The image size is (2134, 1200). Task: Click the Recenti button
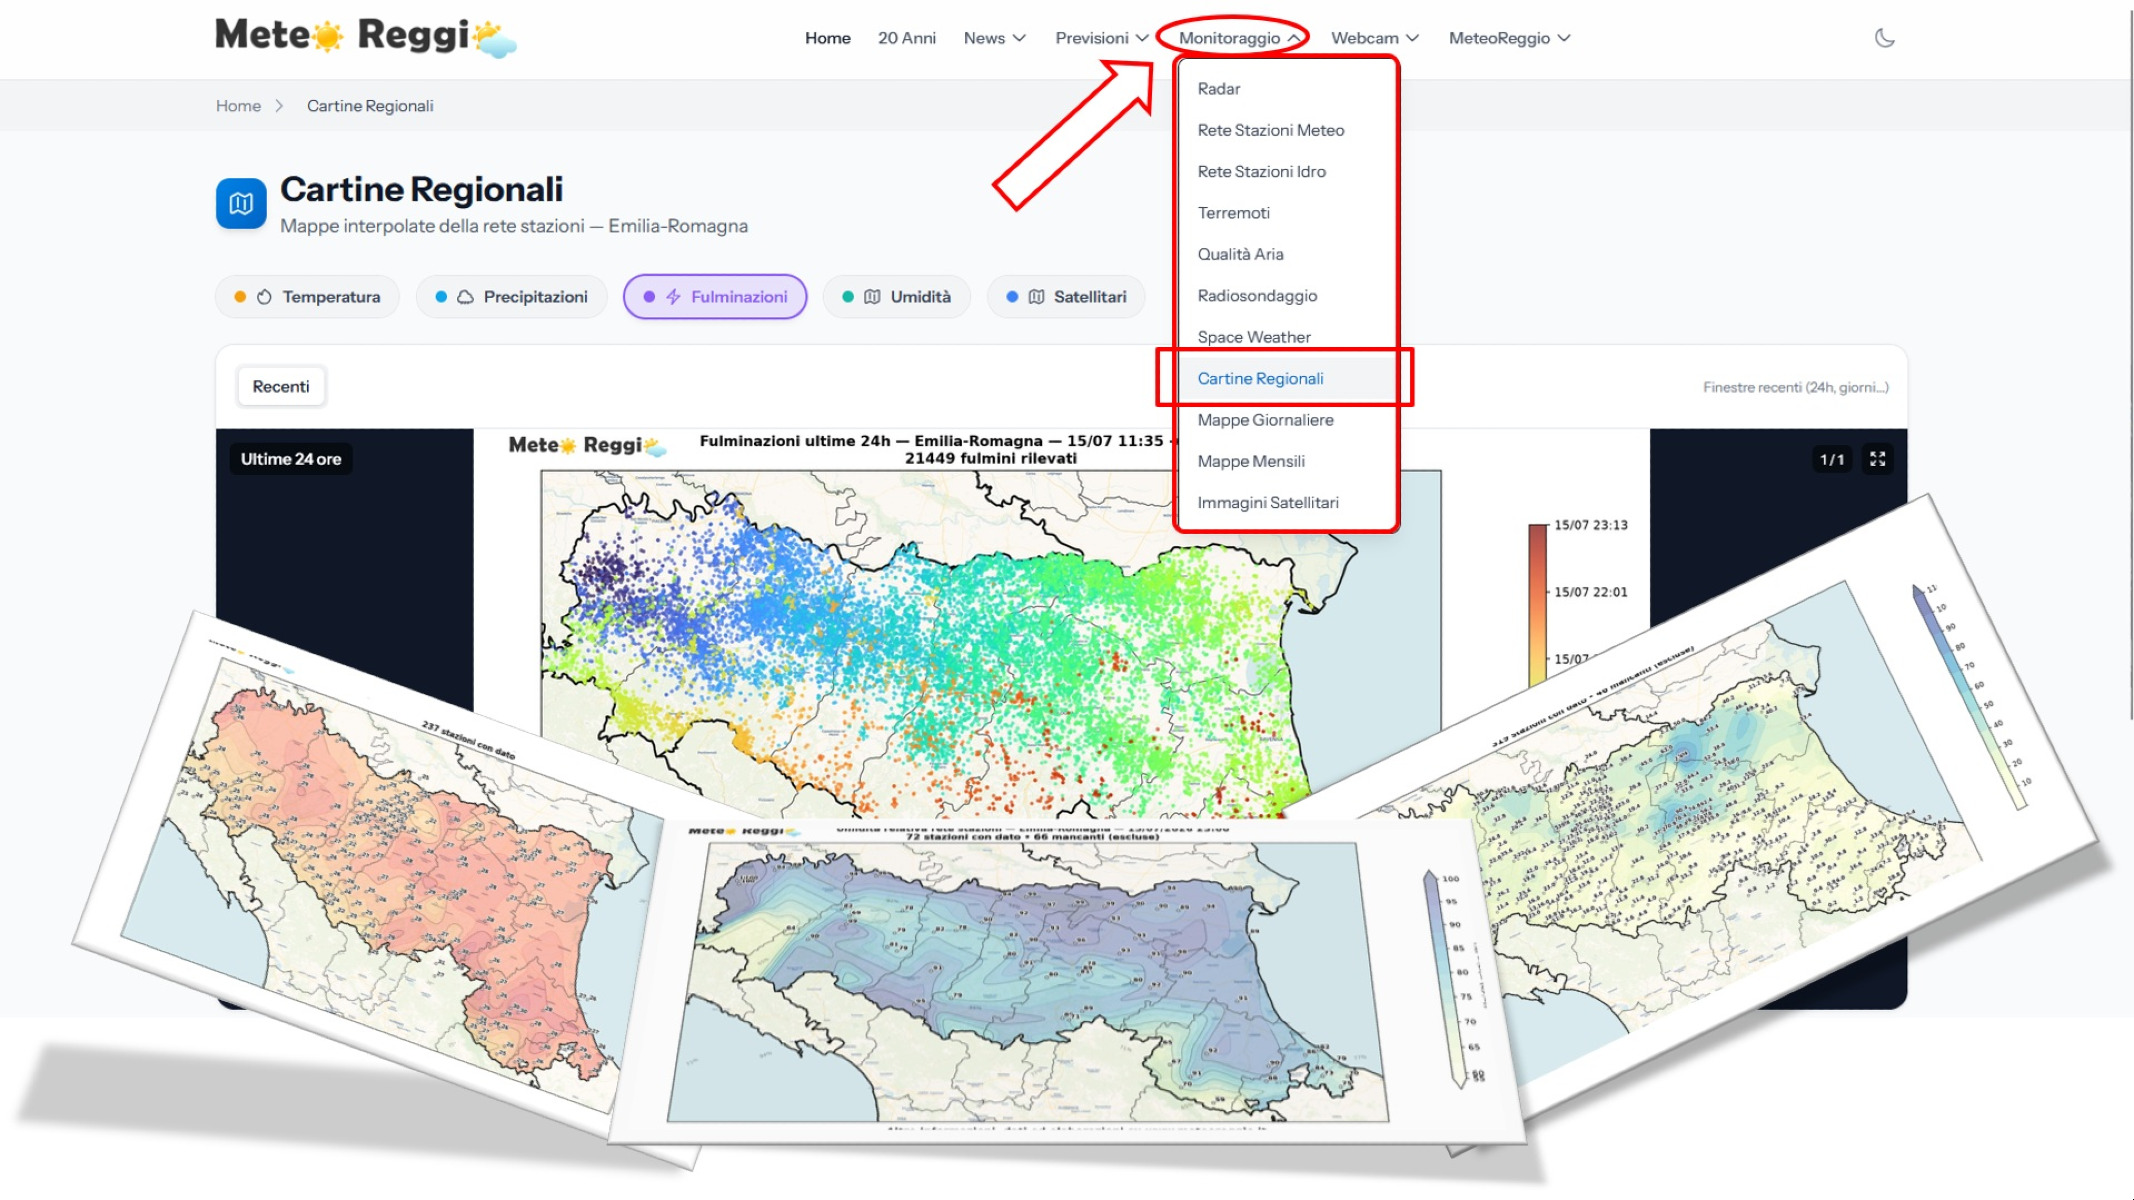281,387
